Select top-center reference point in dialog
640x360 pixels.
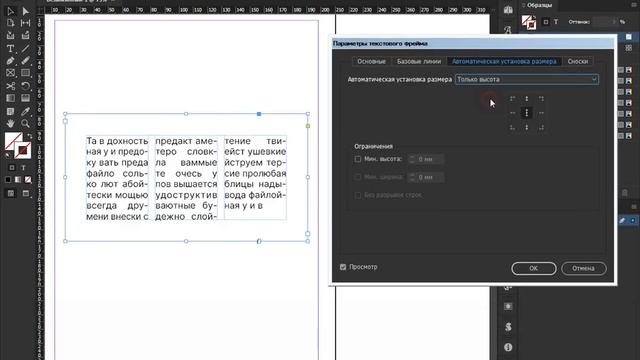click(527, 99)
